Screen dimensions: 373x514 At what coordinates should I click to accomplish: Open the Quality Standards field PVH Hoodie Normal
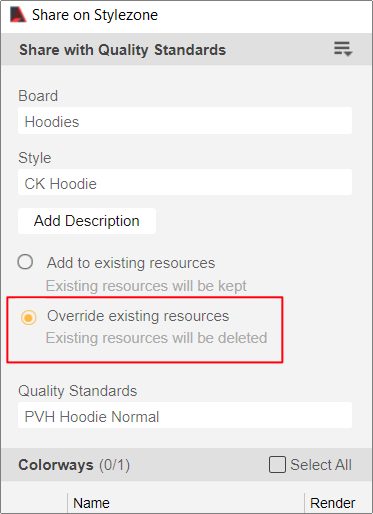click(x=185, y=415)
